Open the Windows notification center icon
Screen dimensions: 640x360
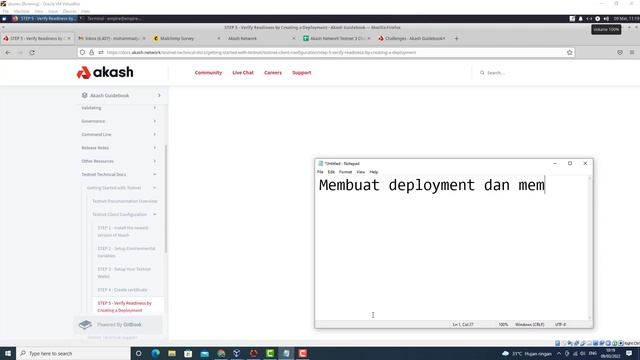pos(629,353)
